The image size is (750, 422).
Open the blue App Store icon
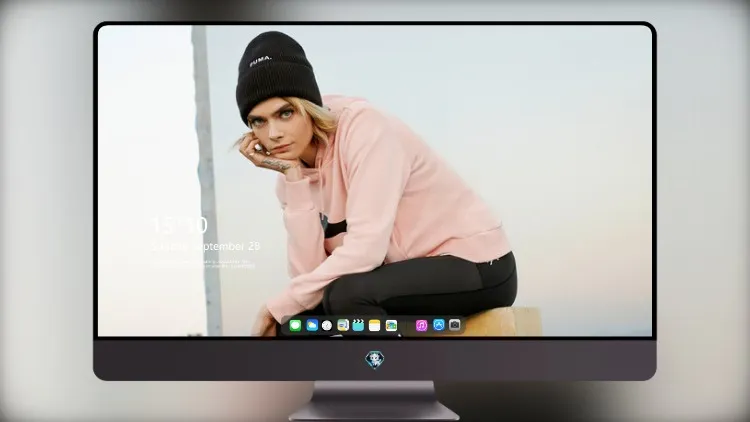[x=439, y=325]
